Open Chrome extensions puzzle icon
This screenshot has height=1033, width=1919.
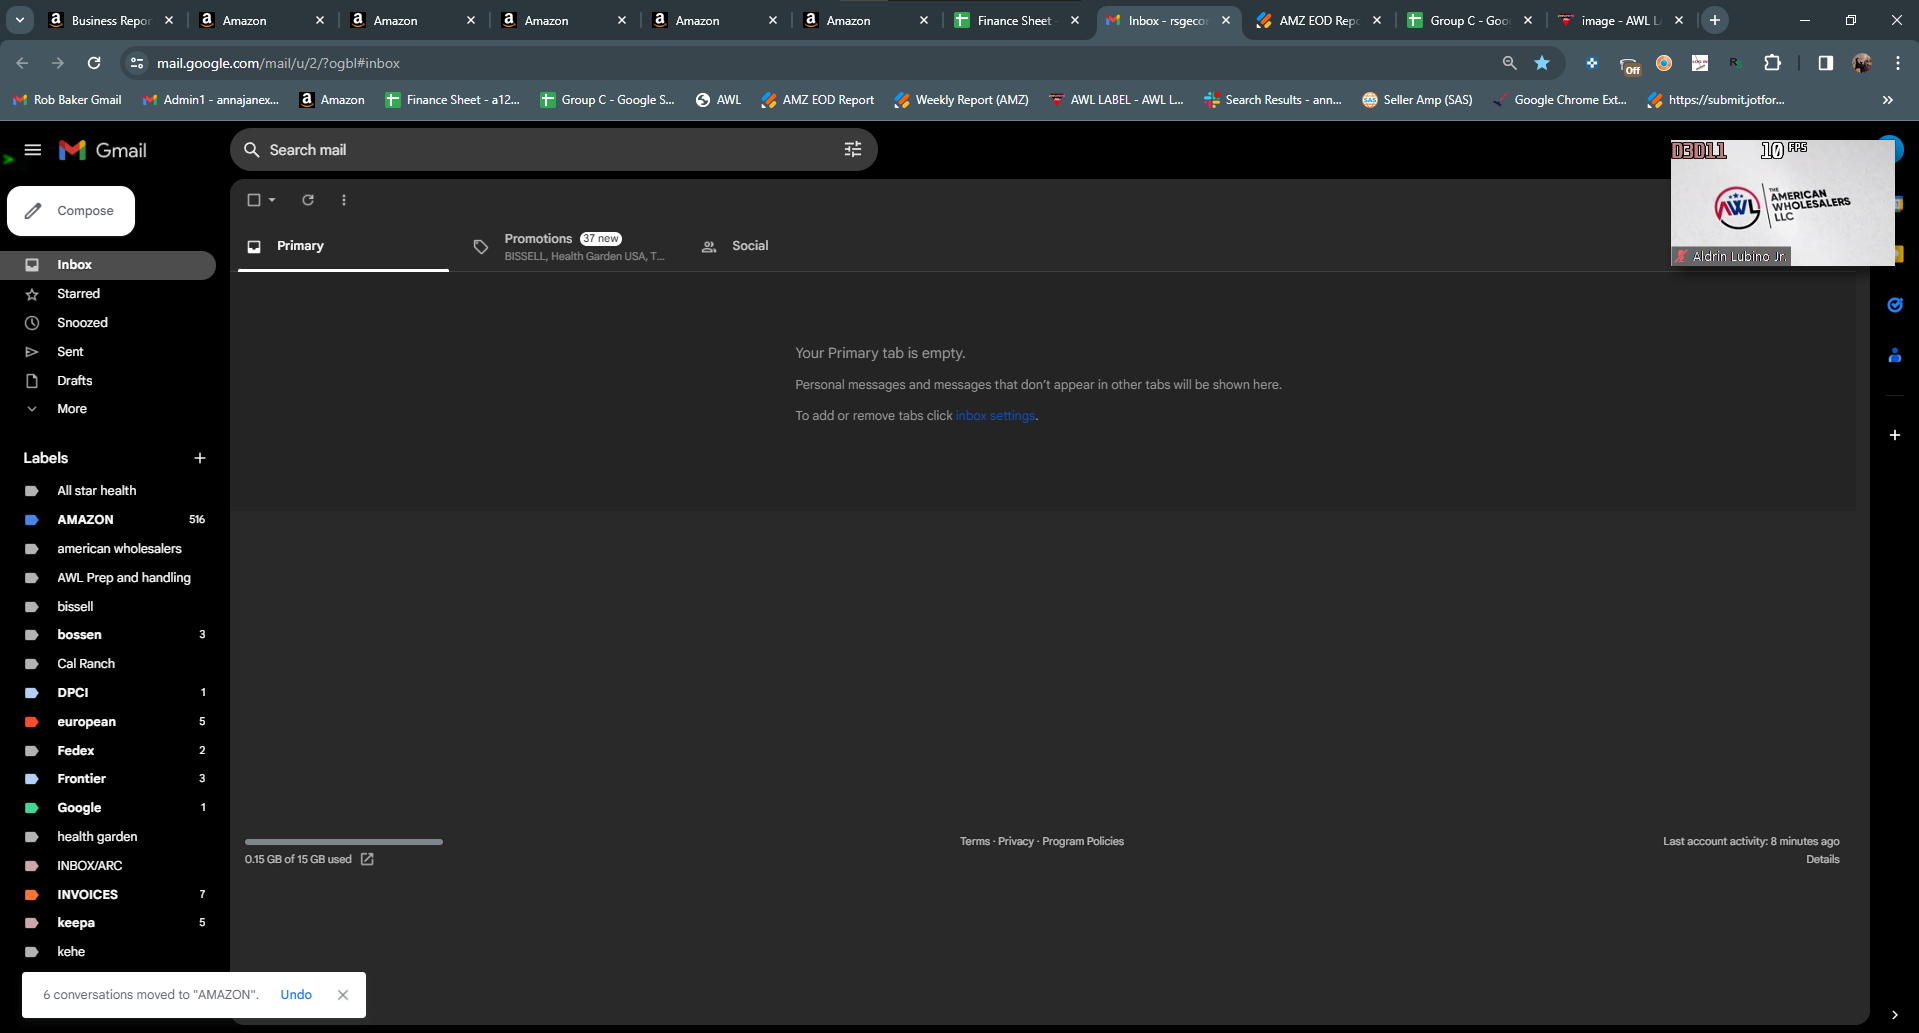point(1772,63)
